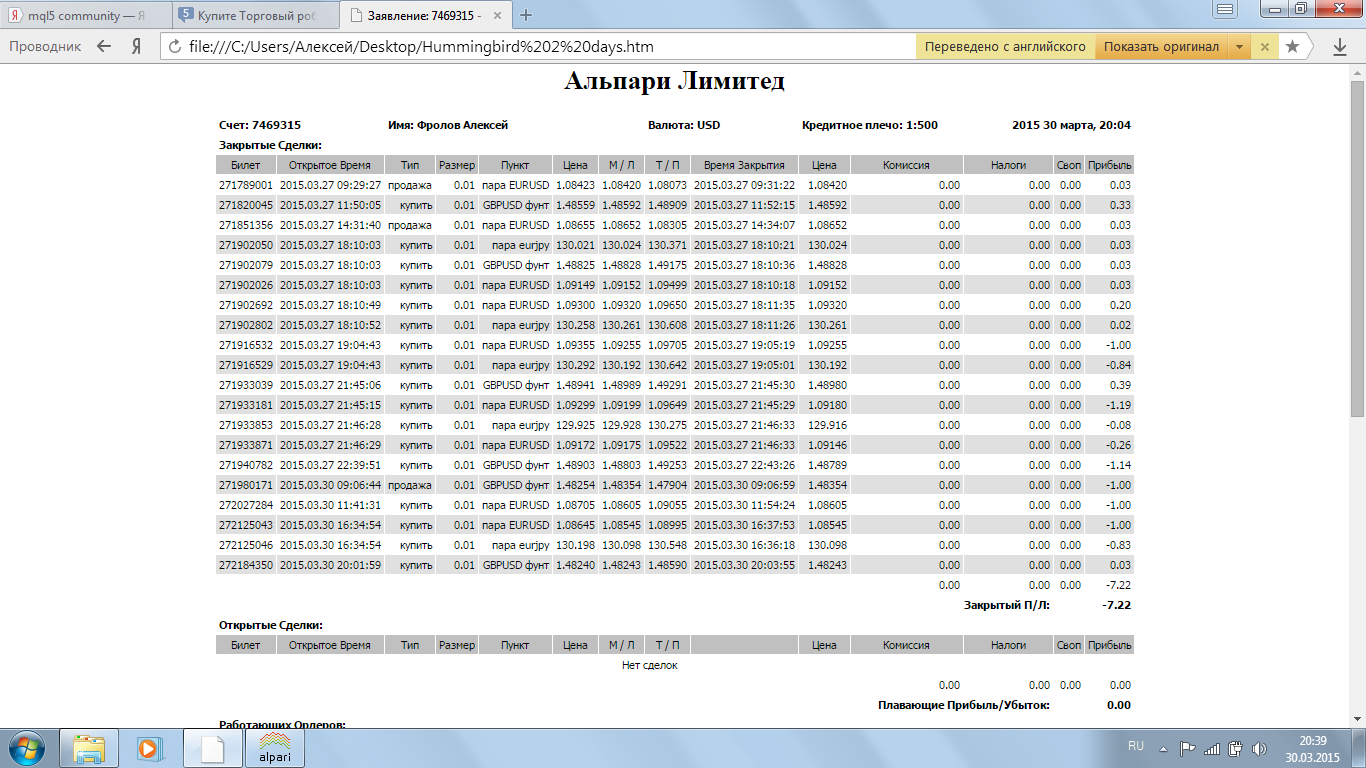Launch the media player taskbar icon
The width and height of the screenshot is (1366, 768).
148,747
